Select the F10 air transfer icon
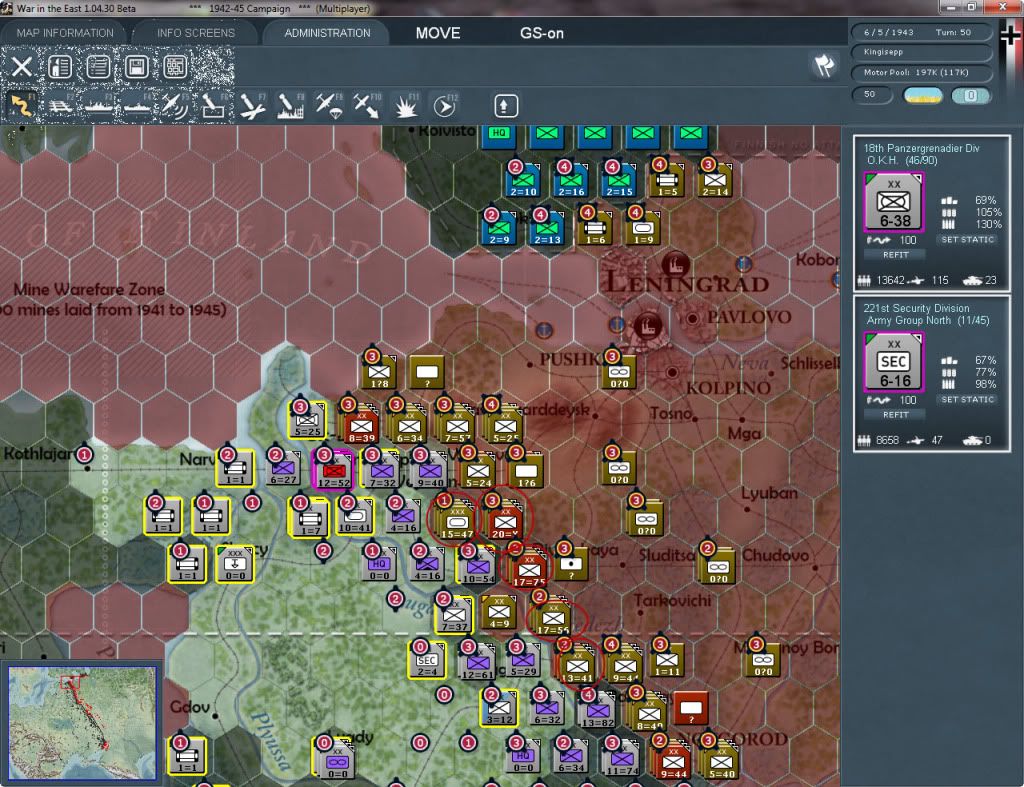Screen dimensions: 1024x787 (367, 105)
